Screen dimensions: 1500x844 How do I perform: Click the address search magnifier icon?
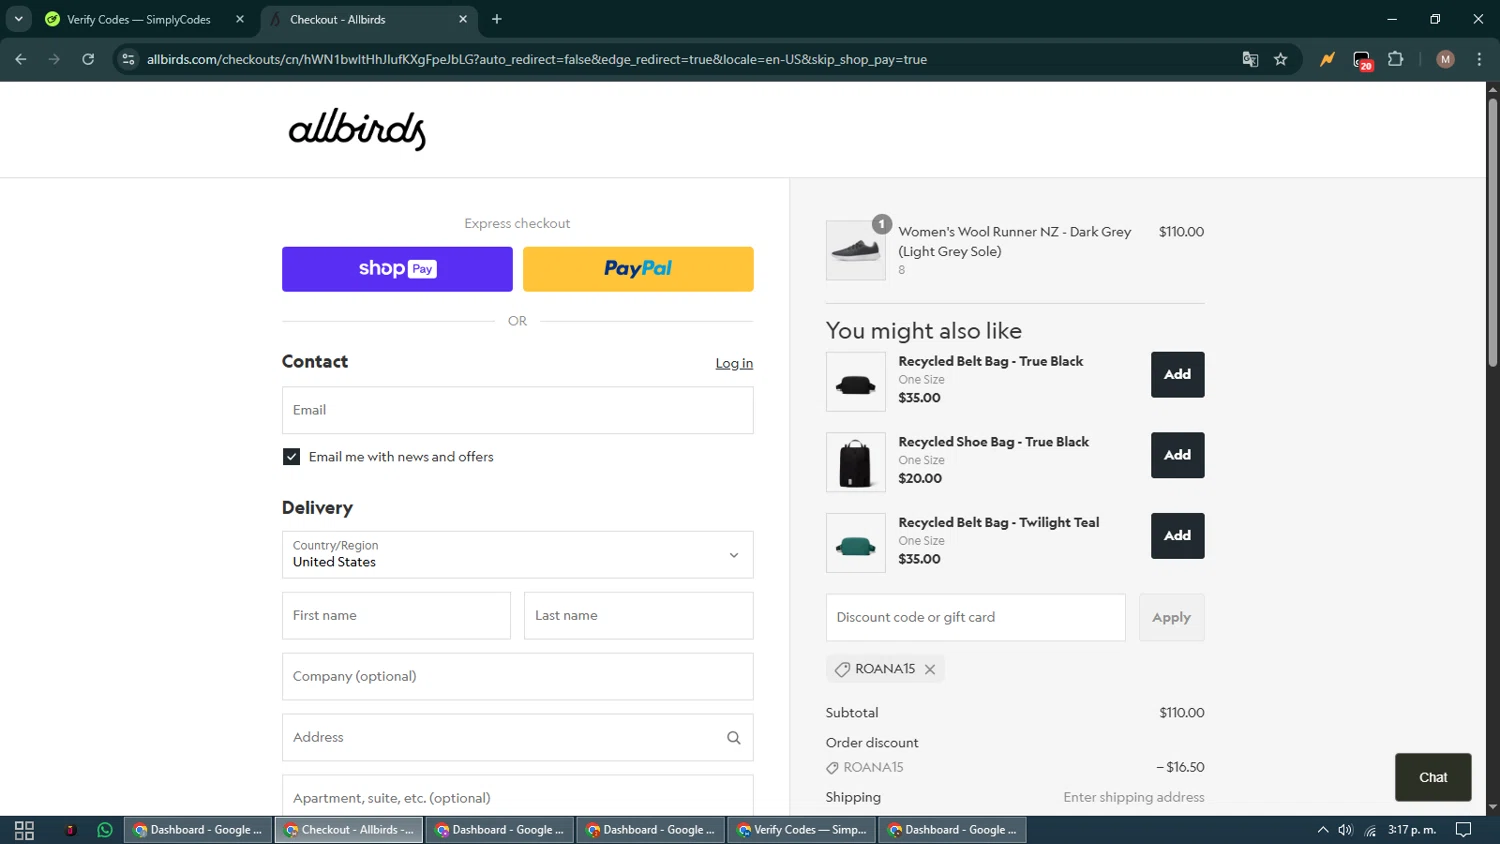click(x=733, y=738)
